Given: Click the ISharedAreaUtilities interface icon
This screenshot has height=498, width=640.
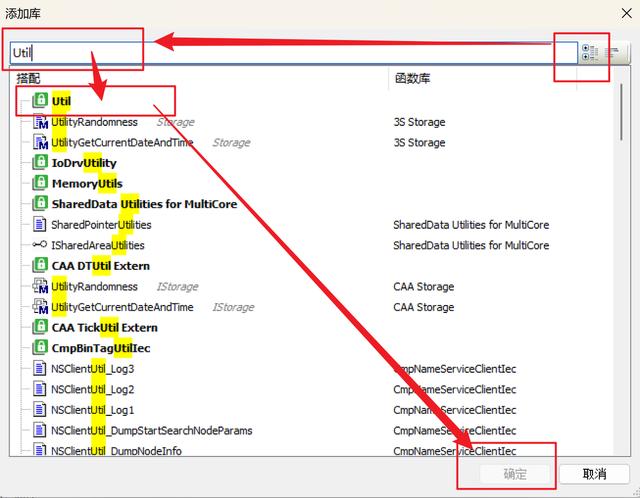Looking at the screenshot, I should (x=40, y=245).
